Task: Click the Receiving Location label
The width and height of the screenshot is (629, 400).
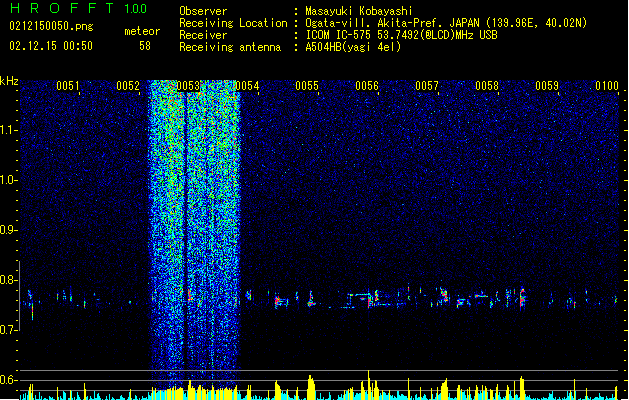Action: pyautogui.click(x=233, y=23)
